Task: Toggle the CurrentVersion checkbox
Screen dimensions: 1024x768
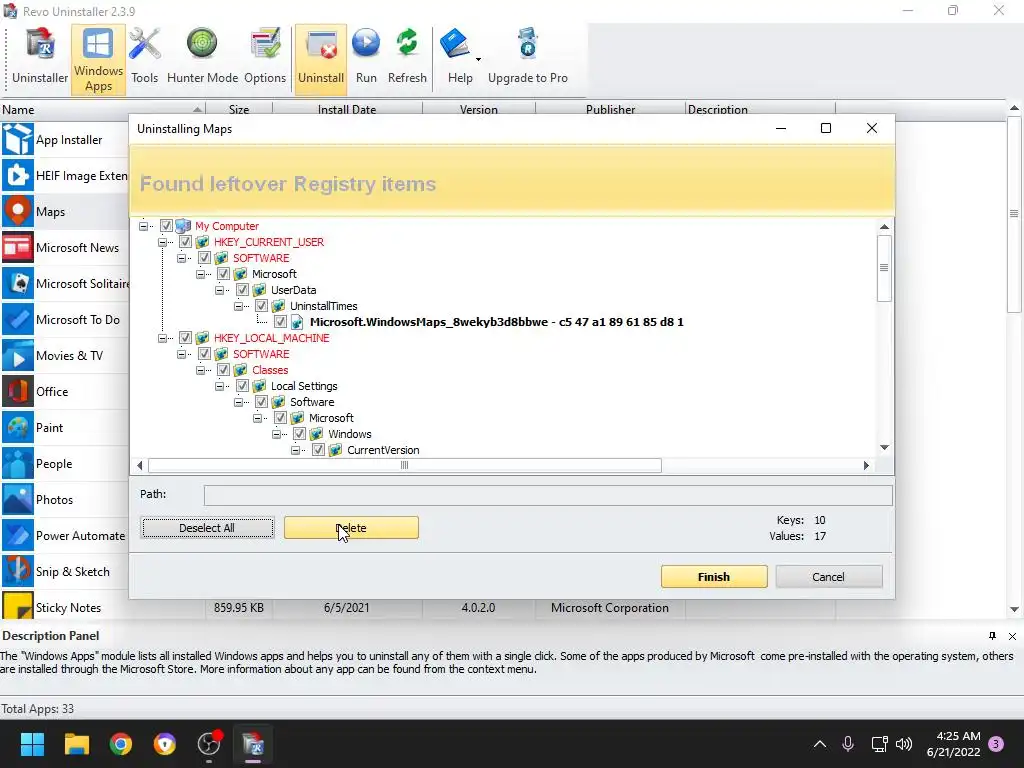Action: (x=318, y=450)
